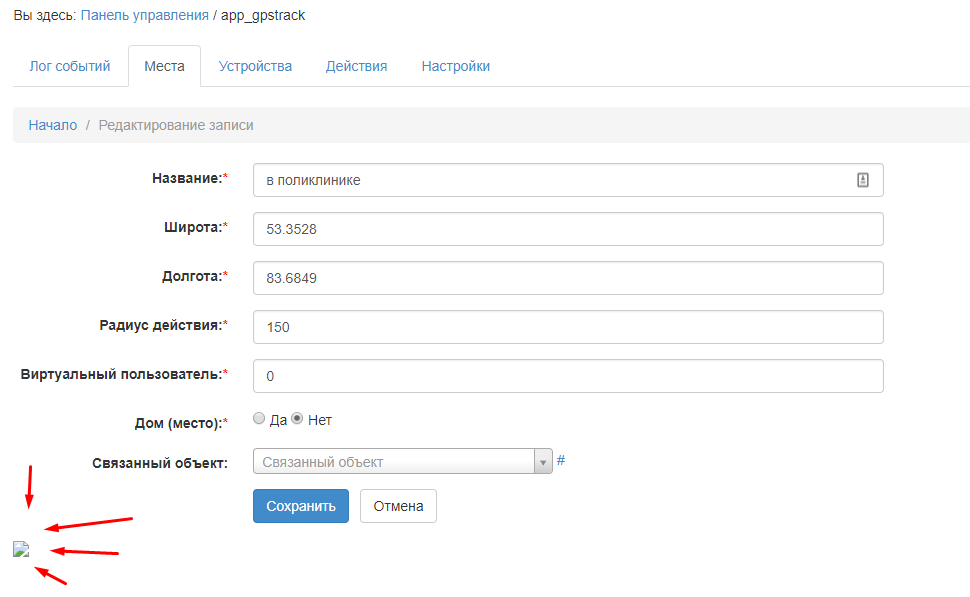Click the Сохранить button
Image resolution: width=970 pixels, height=597 pixels.
pos(301,506)
